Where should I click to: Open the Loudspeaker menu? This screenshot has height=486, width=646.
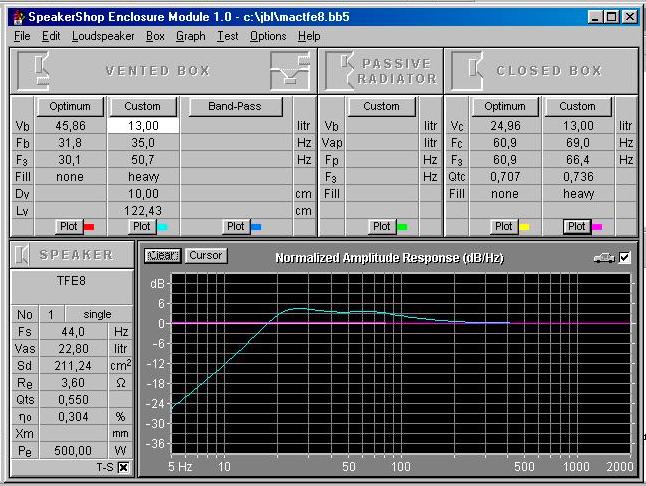[x=103, y=36]
